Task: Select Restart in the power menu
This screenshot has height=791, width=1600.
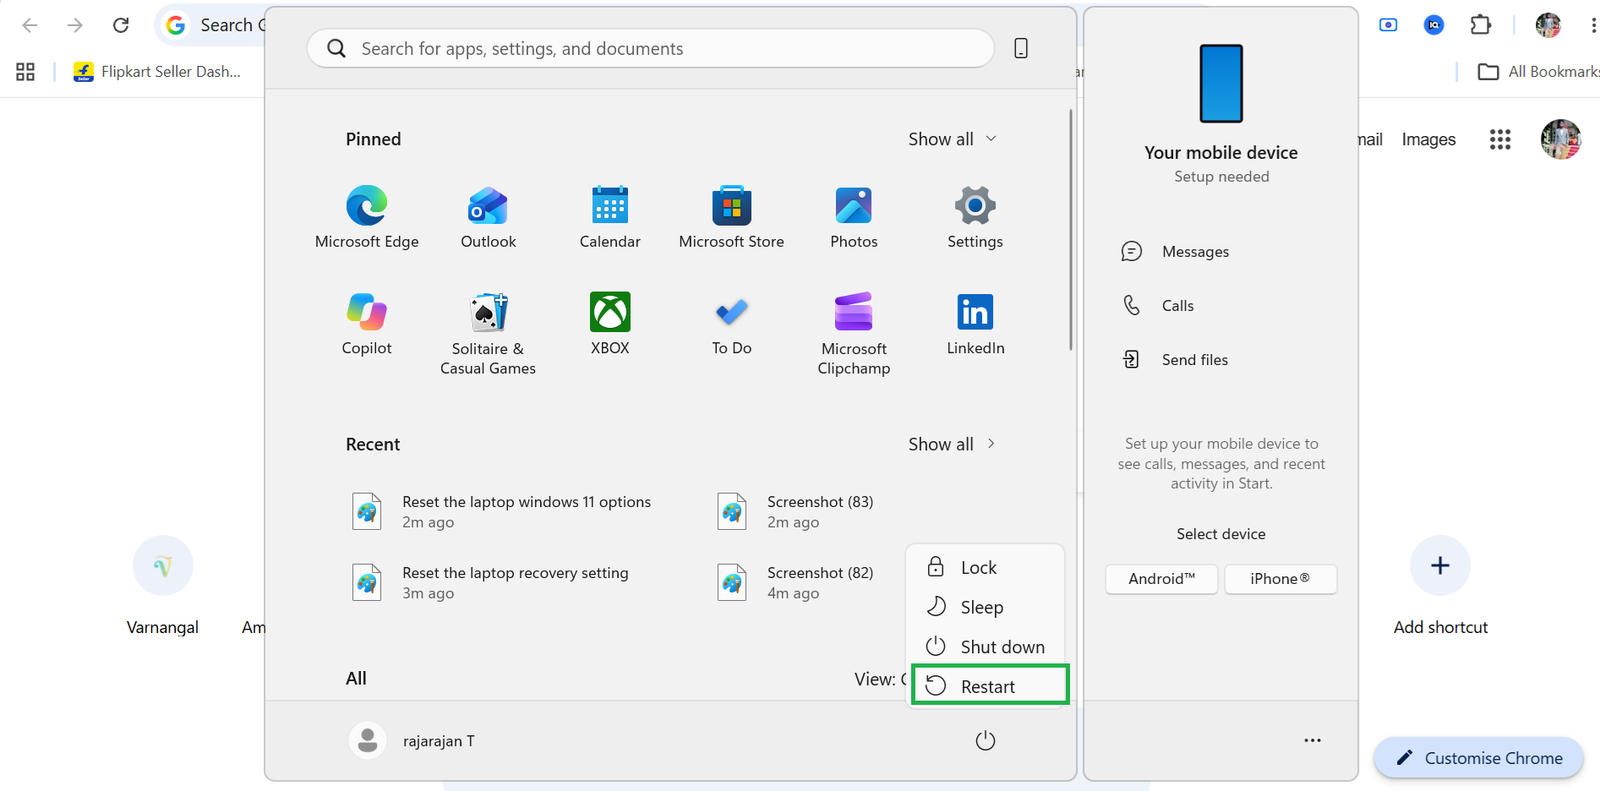Action: (x=990, y=686)
